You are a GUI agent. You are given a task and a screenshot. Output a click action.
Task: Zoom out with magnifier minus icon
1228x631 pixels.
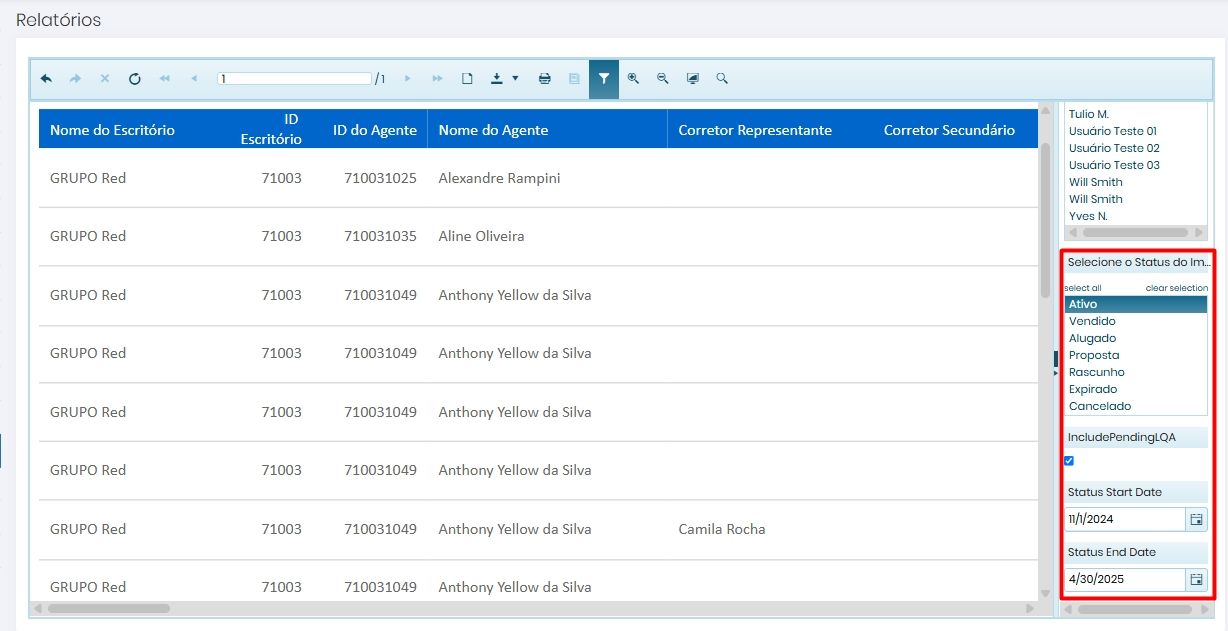click(x=663, y=79)
